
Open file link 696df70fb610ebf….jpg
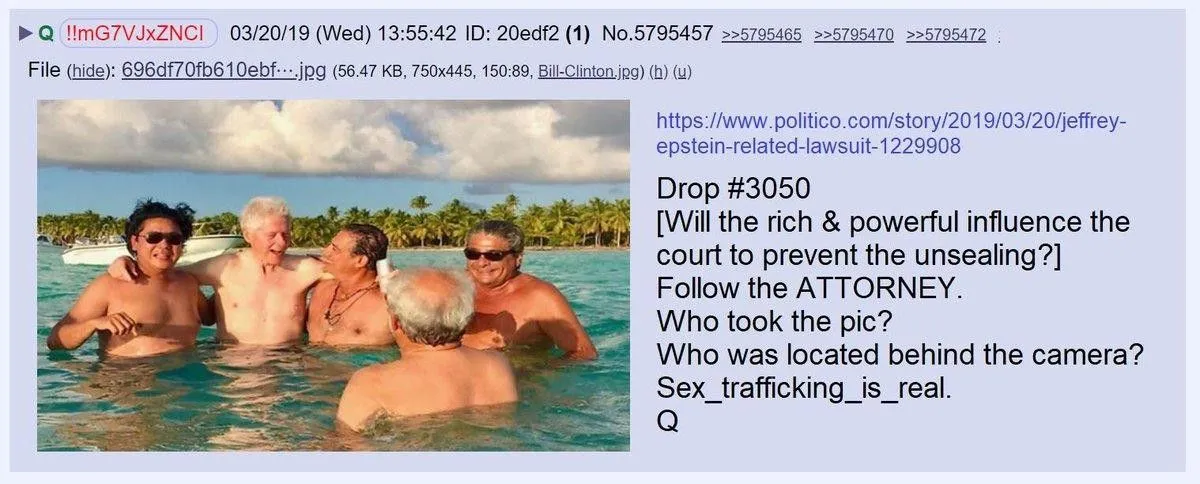224,72
